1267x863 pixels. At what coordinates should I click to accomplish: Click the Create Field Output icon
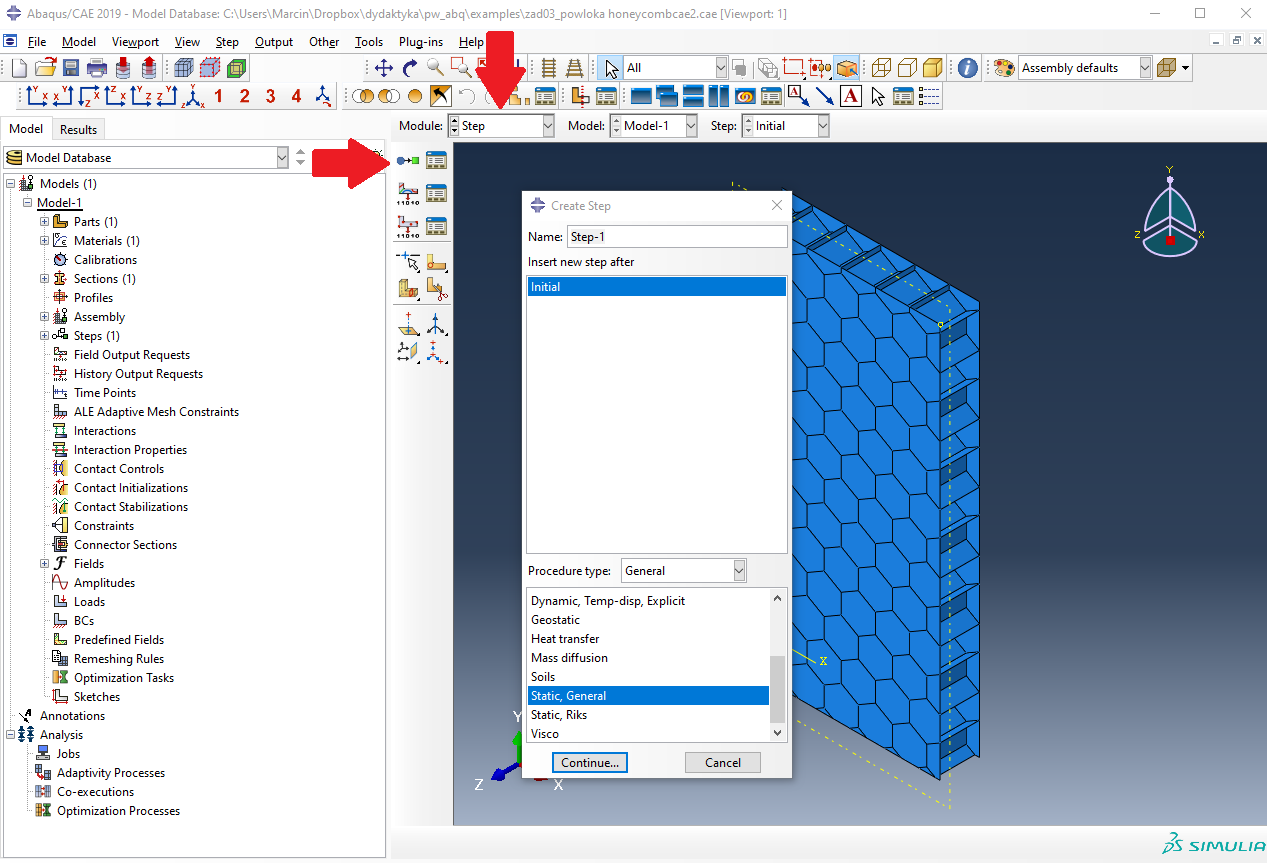click(408, 193)
